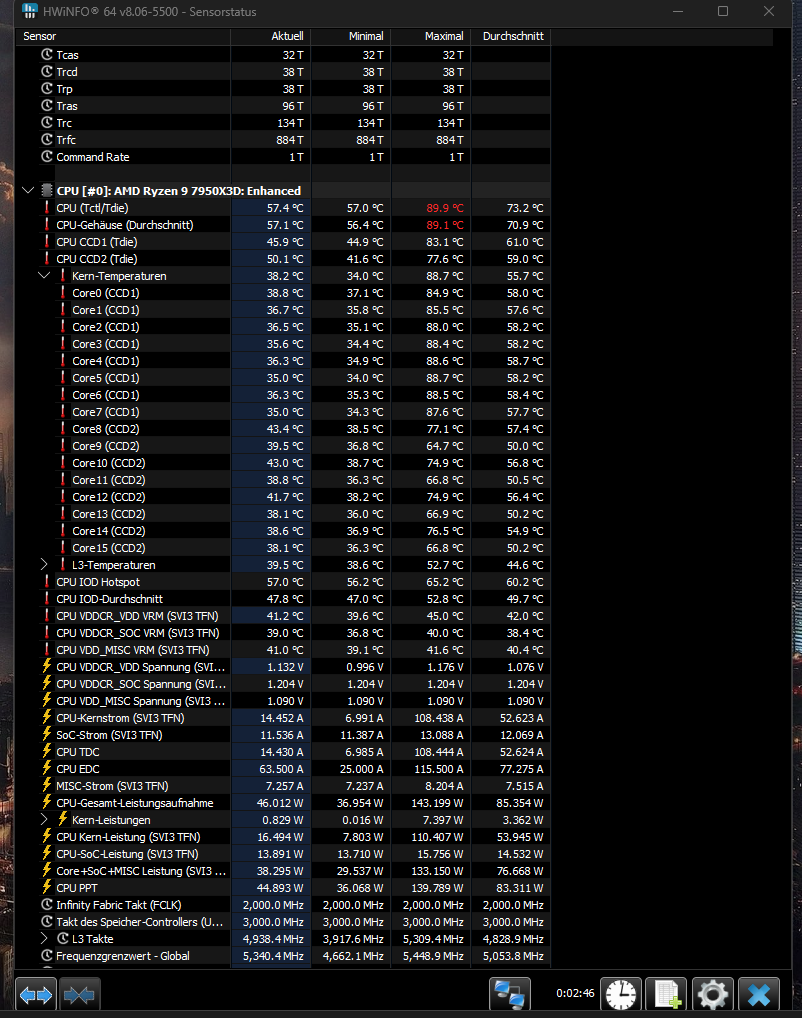Screen dimensions: 802x1018
Task: Collapse the CPU [#0] AMD Ryzen 9 section
Action: [28, 190]
